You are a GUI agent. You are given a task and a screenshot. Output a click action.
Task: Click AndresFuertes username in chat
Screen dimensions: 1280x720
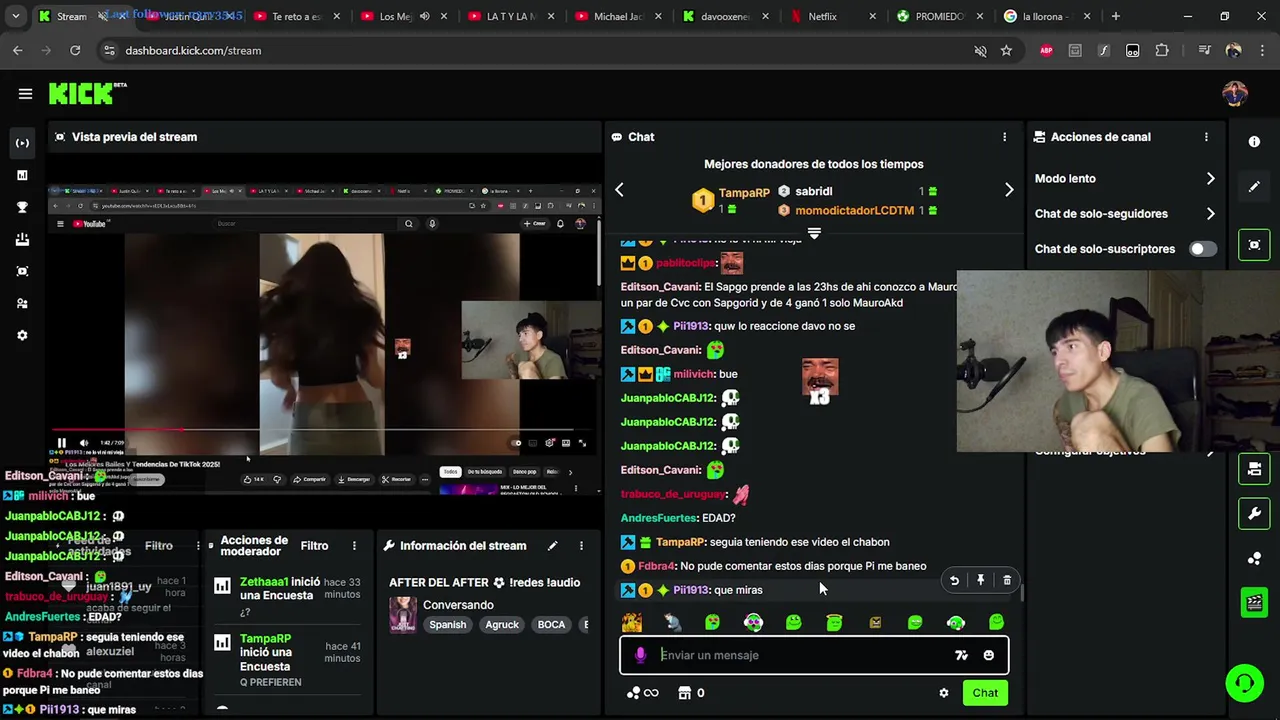click(658, 518)
